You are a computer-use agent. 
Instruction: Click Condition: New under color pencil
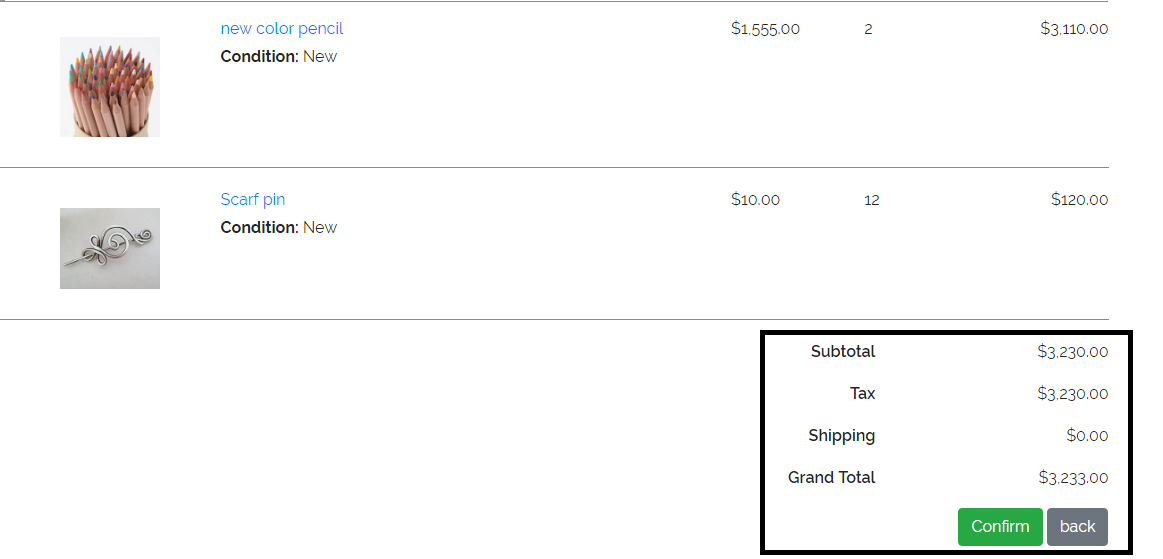pos(279,56)
